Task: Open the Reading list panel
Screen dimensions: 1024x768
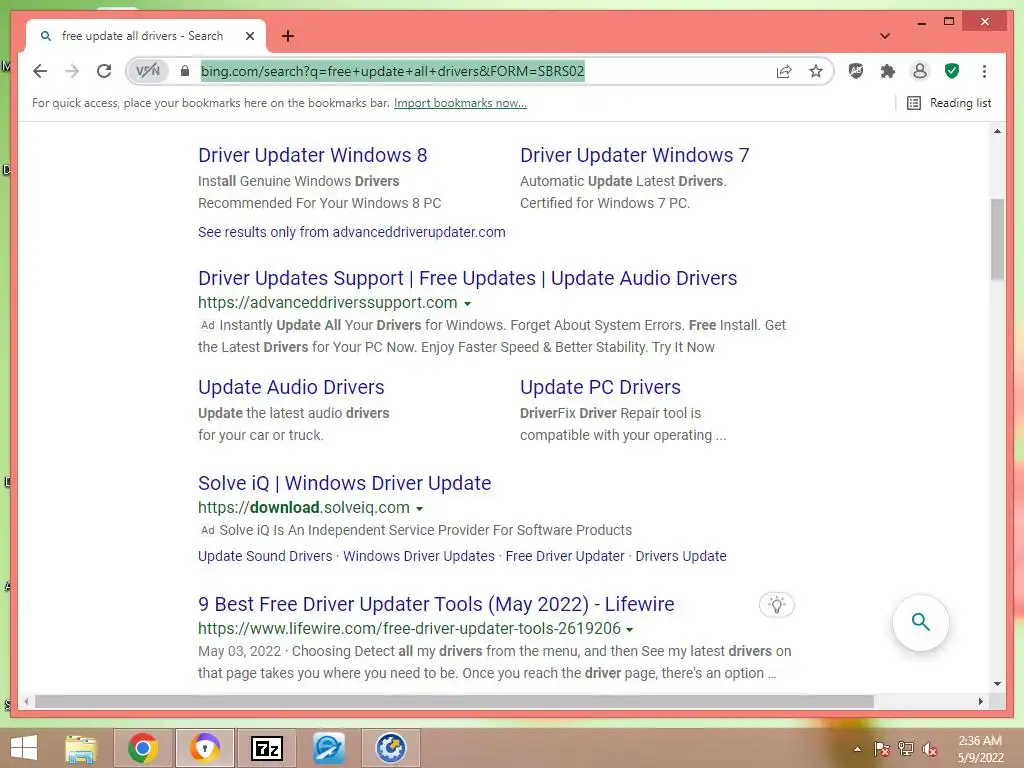Action: tap(949, 103)
